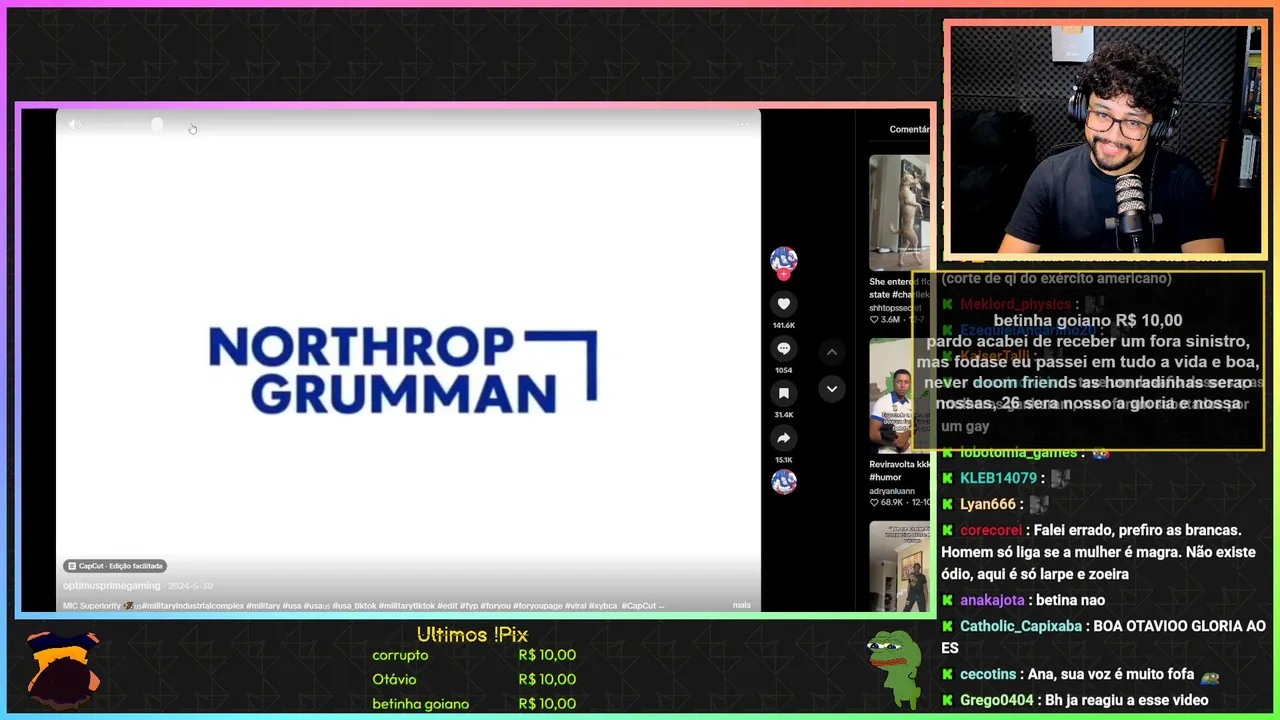Click the Kick badge beside anakajota
The height and width of the screenshot is (720, 1280).
(948, 601)
